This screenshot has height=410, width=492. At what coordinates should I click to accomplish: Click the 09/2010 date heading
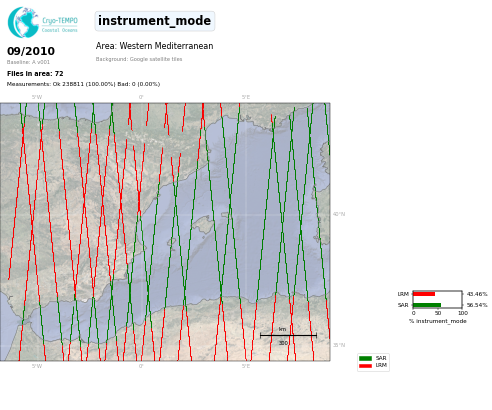(31, 51)
